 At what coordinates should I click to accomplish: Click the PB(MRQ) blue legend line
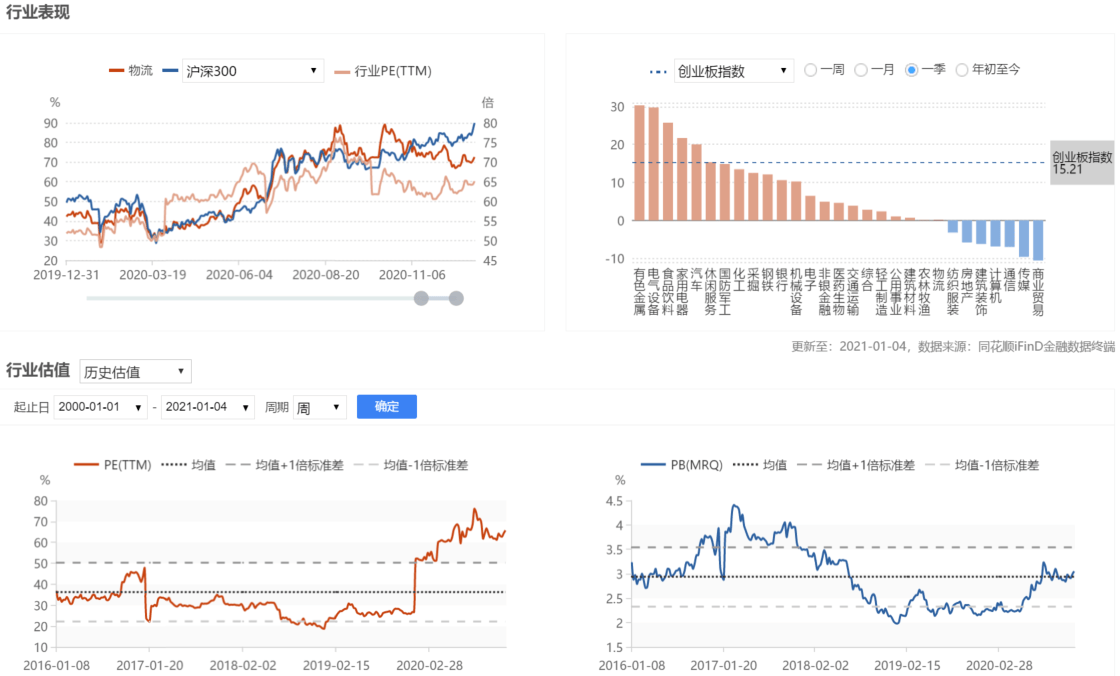tap(653, 465)
